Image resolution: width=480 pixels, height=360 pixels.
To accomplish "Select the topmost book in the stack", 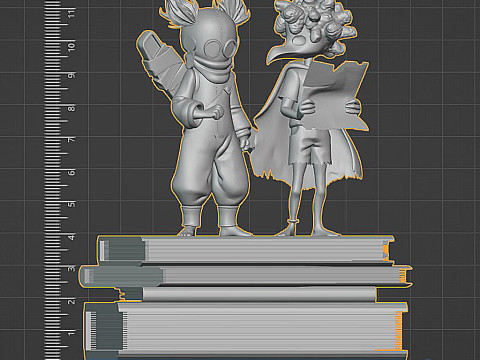I will tap(247, 250).
